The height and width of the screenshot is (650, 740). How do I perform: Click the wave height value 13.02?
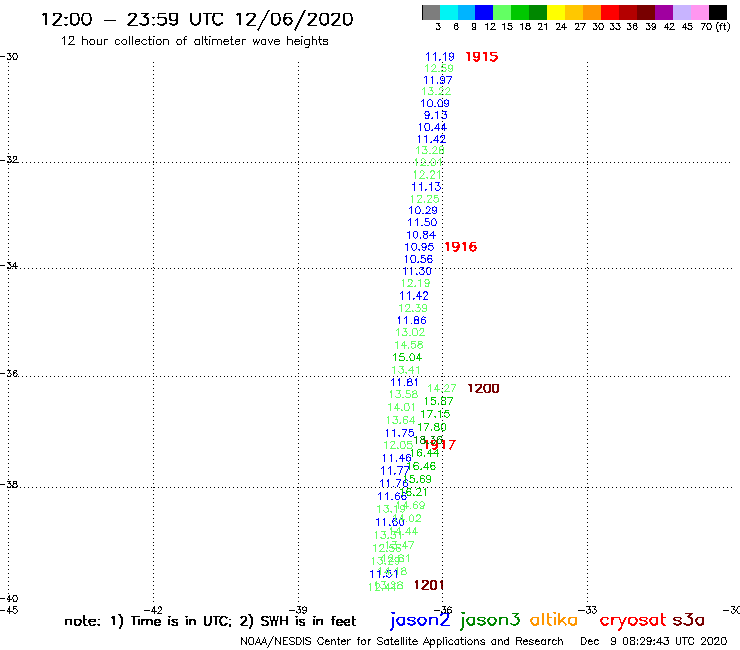(411, 332)
